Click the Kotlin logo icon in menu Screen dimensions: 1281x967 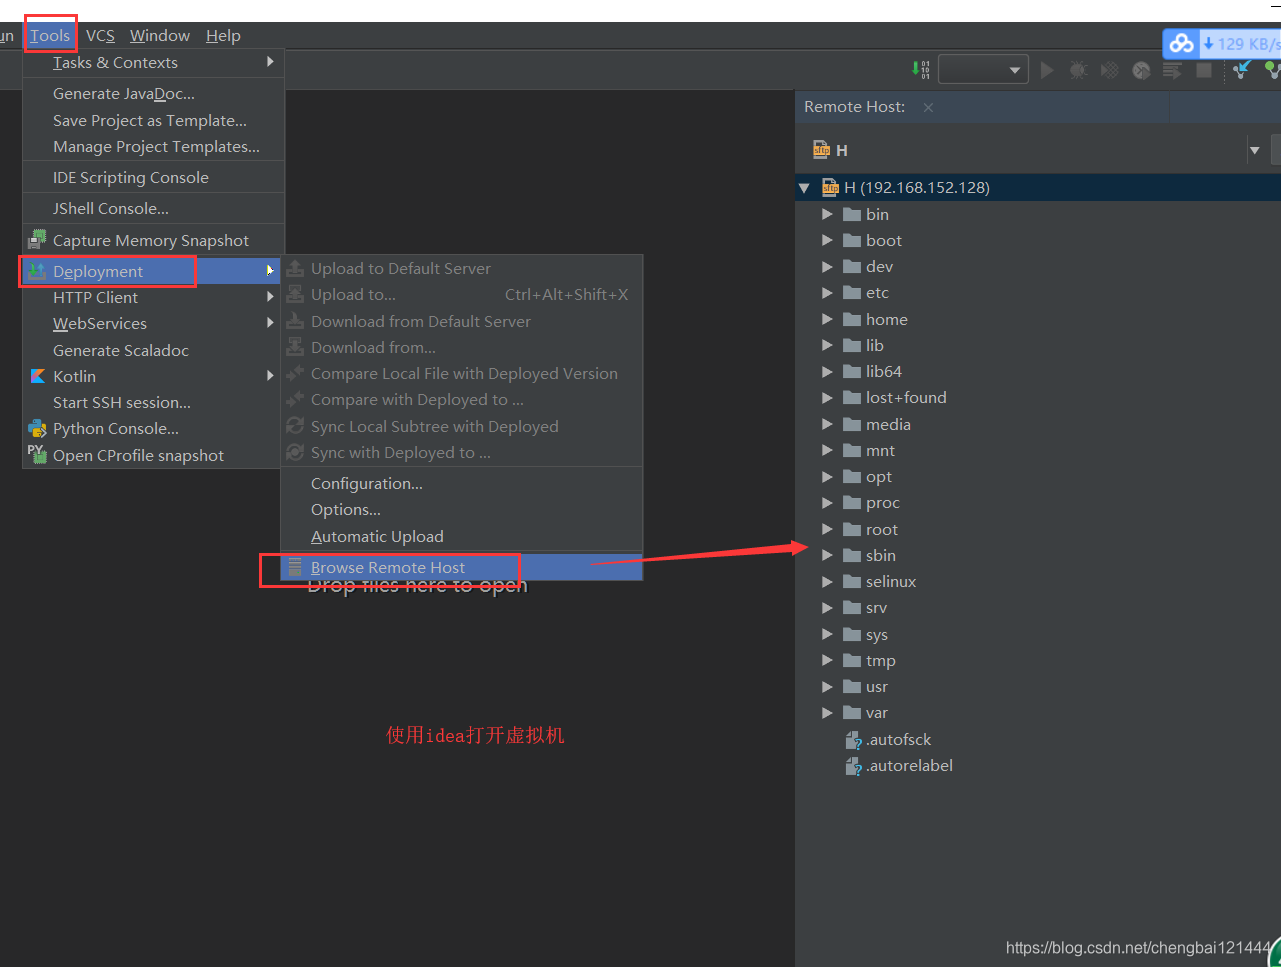click(38, 376)
